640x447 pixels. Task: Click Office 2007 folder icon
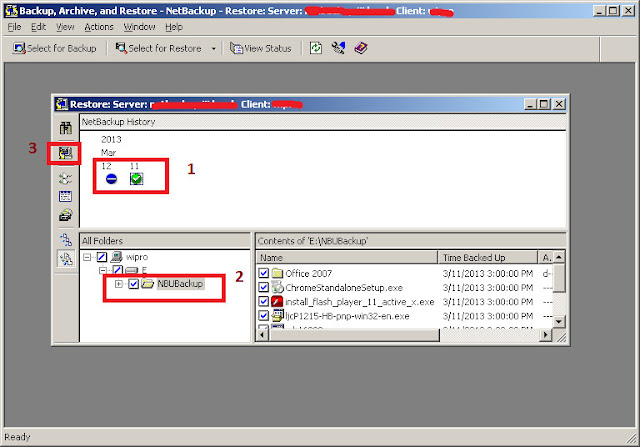coord(278,273)
